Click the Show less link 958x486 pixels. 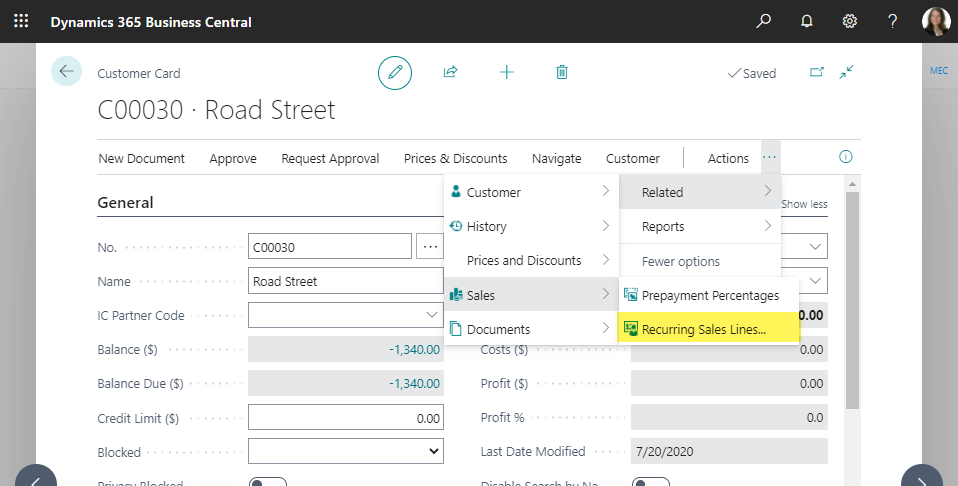(x=804, y=204)
